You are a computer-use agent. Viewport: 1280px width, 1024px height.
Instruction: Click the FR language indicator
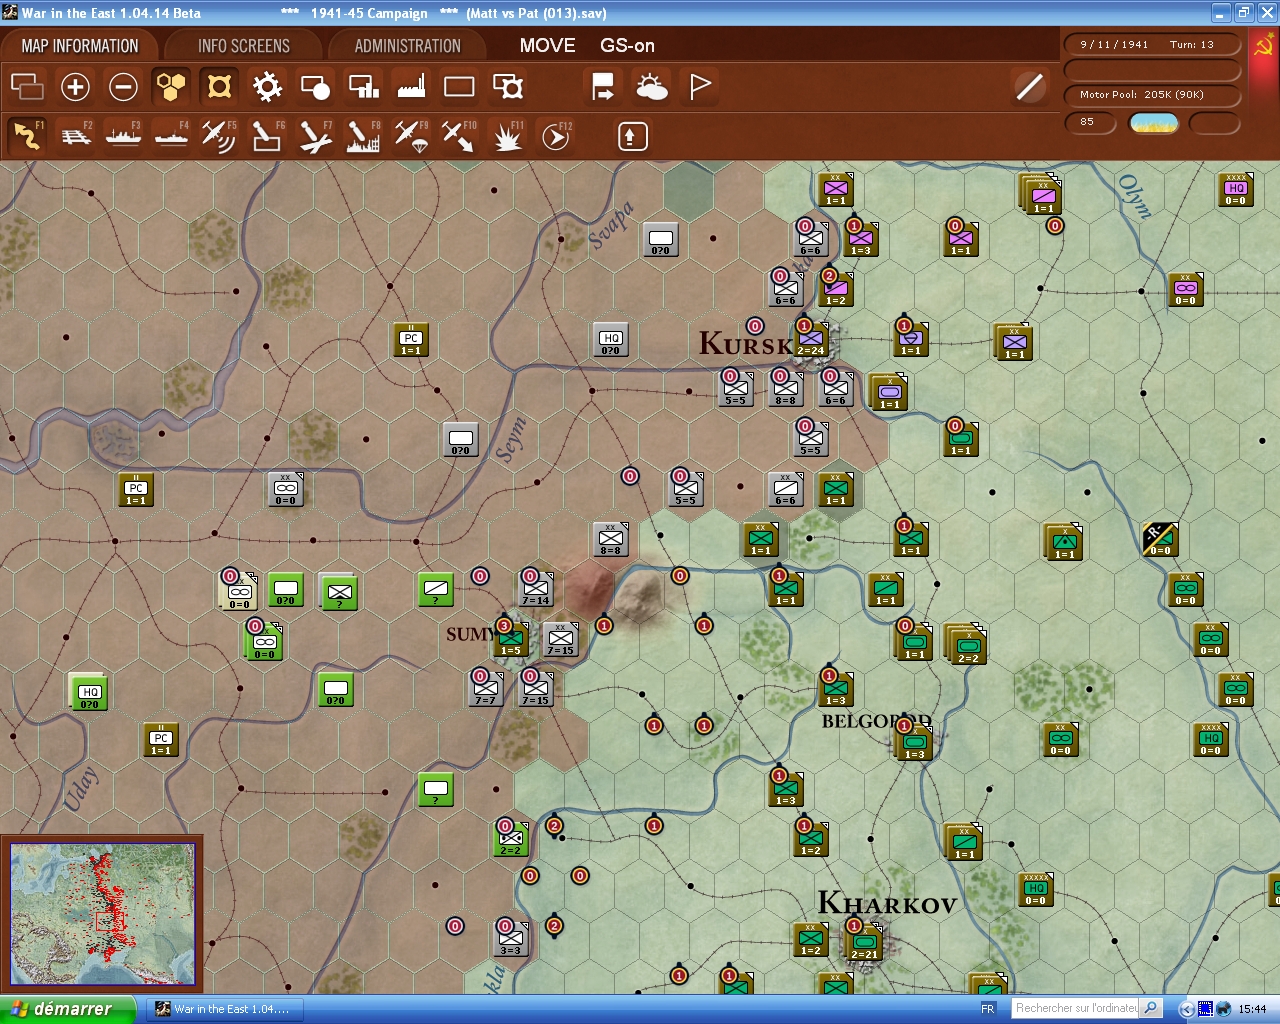click(x=988, y=1009)
